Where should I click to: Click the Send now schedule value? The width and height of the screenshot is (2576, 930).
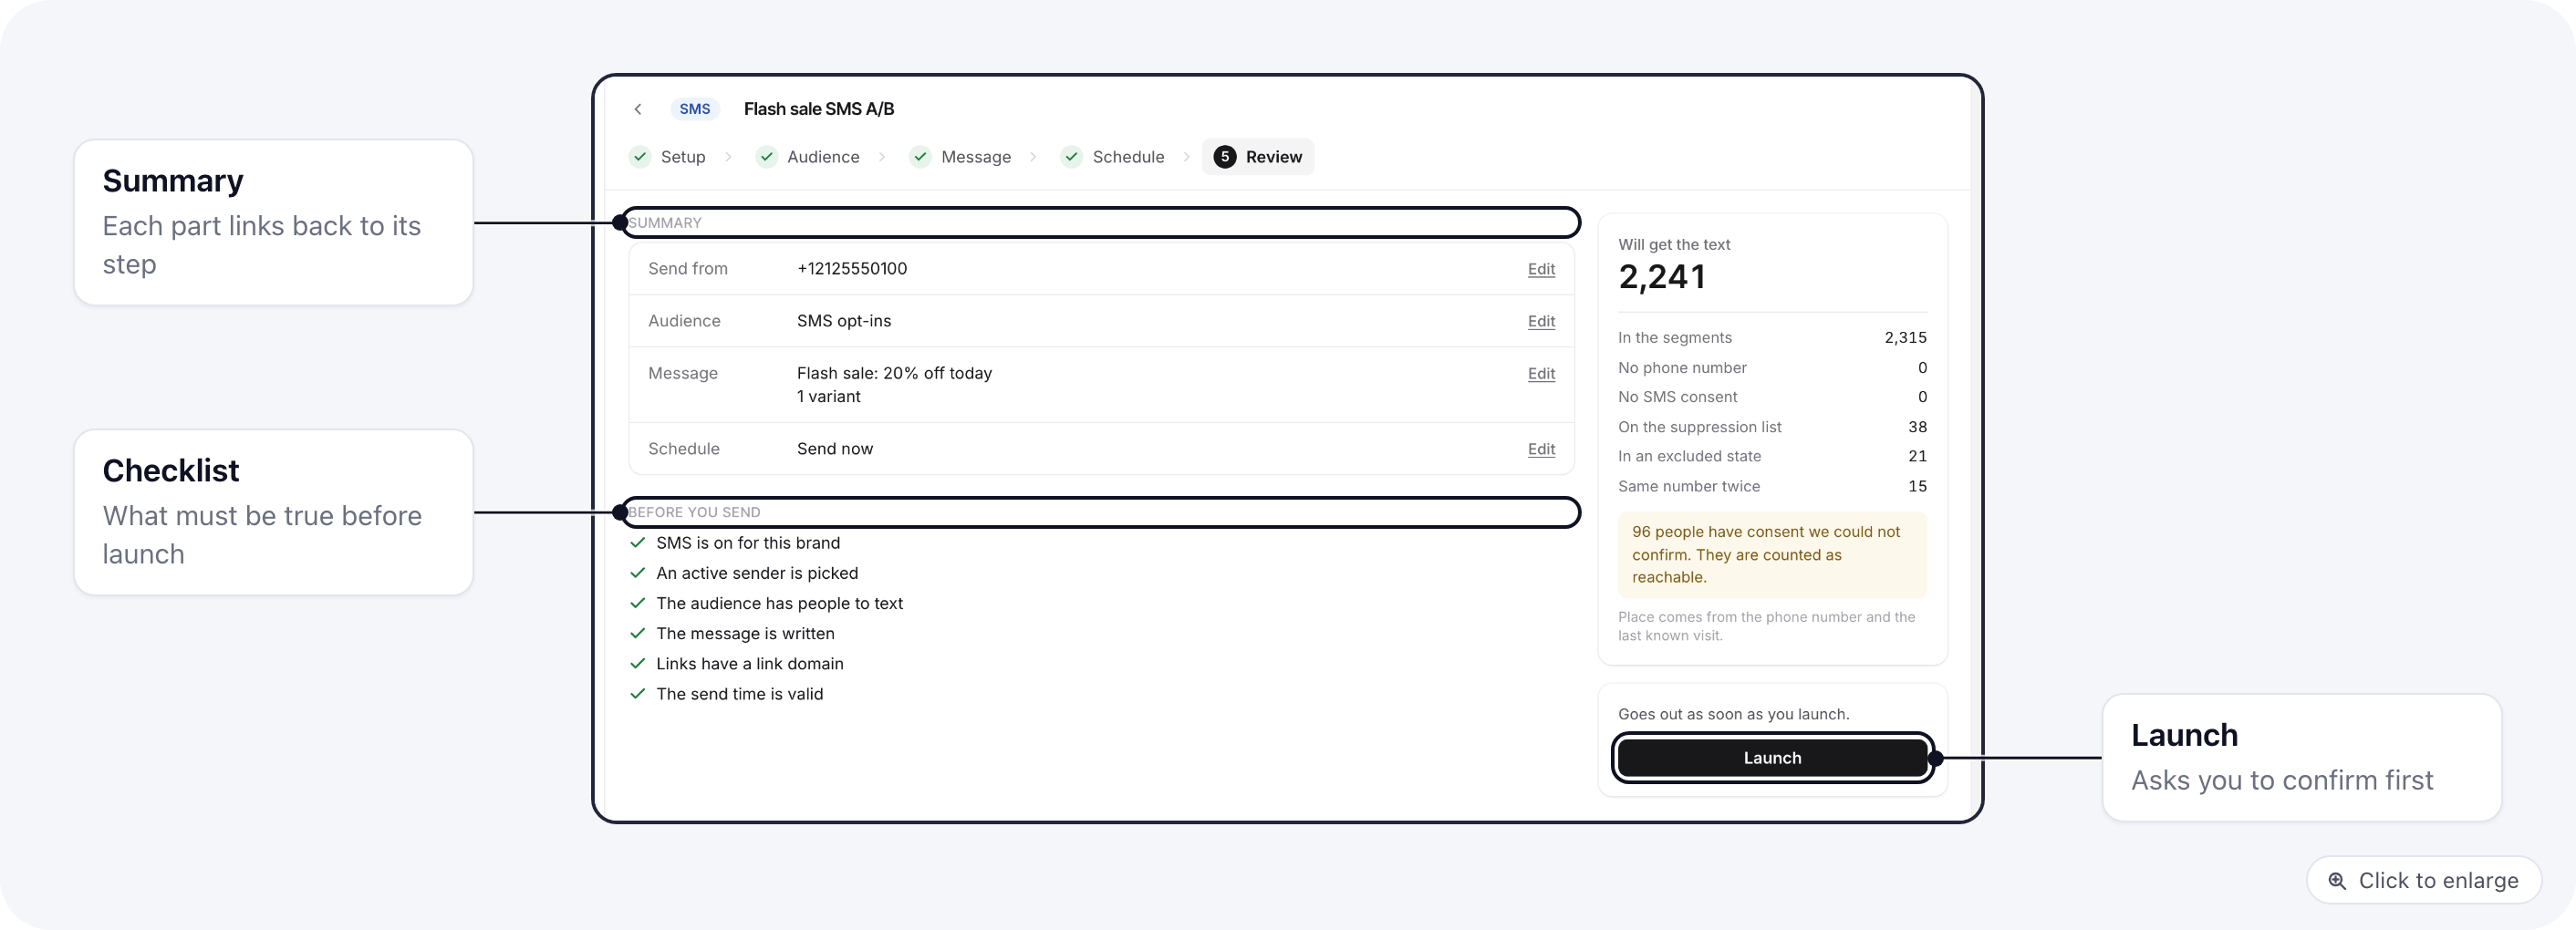(x=835, y=449)
